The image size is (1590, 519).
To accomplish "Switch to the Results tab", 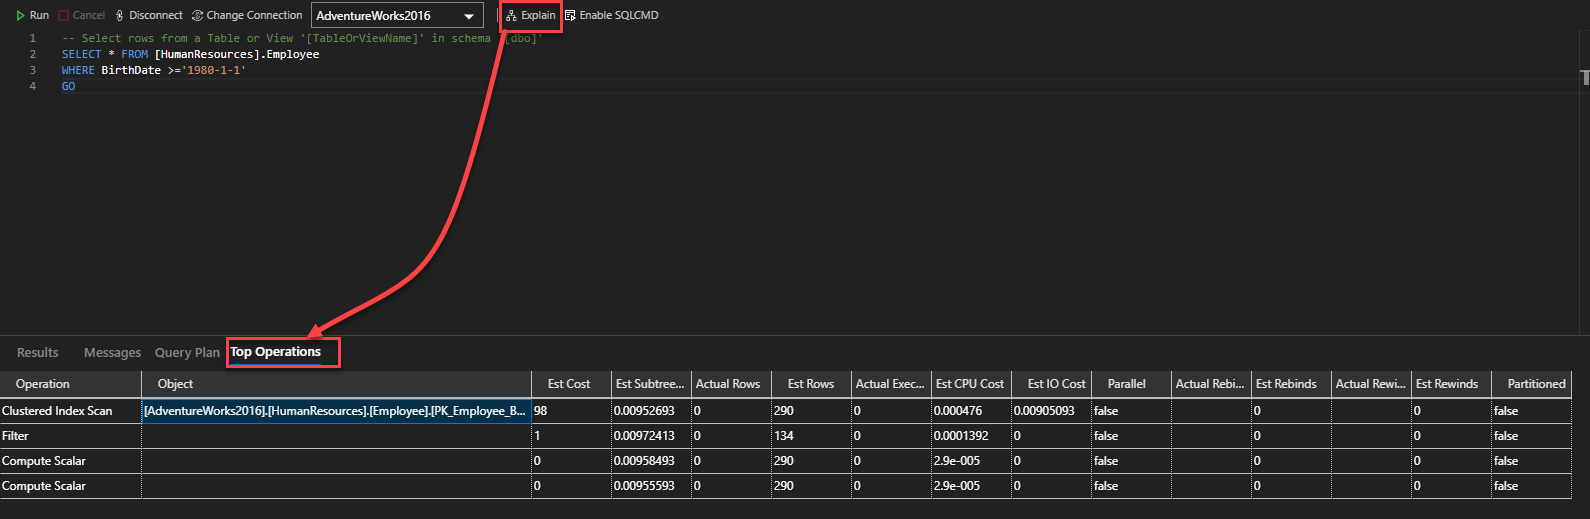I will point(38,353).
